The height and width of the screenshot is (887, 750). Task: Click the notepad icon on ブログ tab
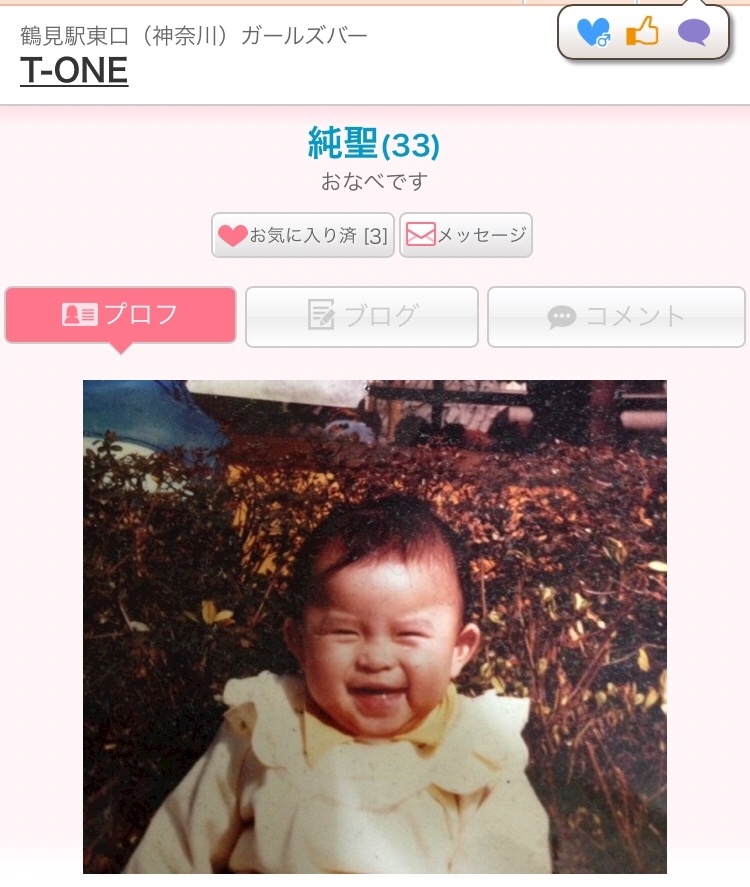point(321,314)
